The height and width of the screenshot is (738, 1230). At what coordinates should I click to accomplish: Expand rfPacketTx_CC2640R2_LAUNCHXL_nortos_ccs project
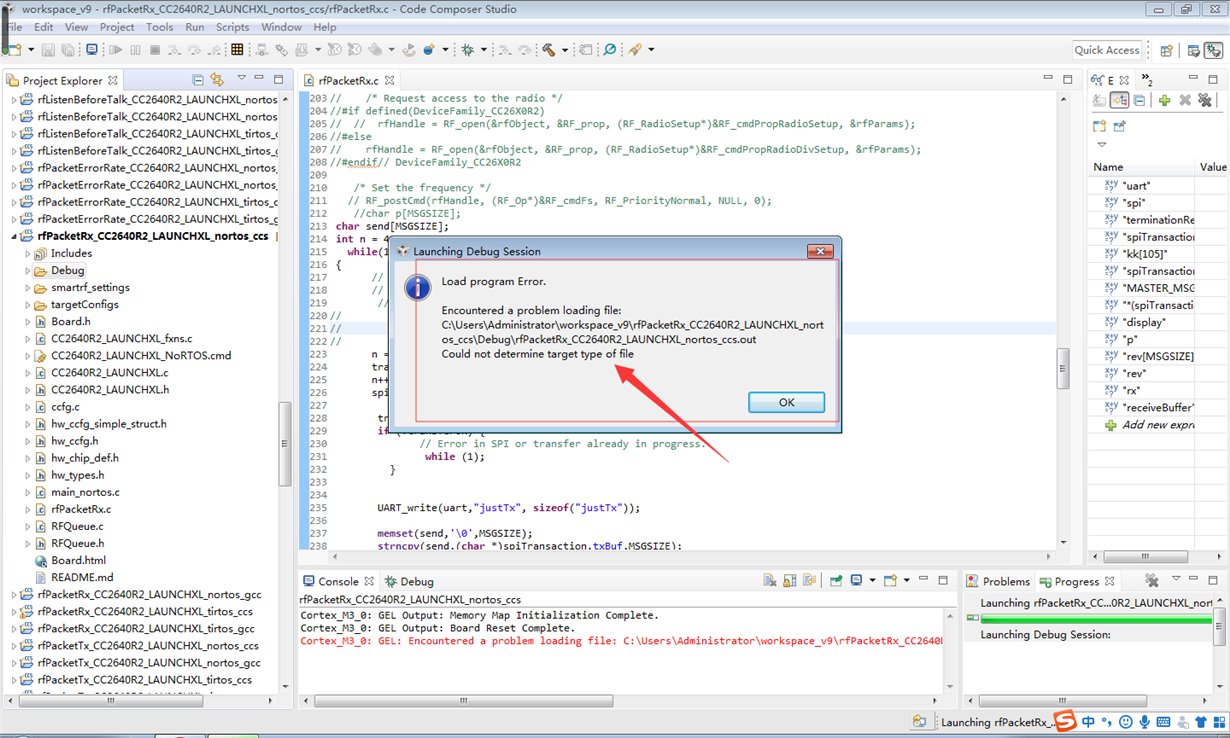click(15, 646)
